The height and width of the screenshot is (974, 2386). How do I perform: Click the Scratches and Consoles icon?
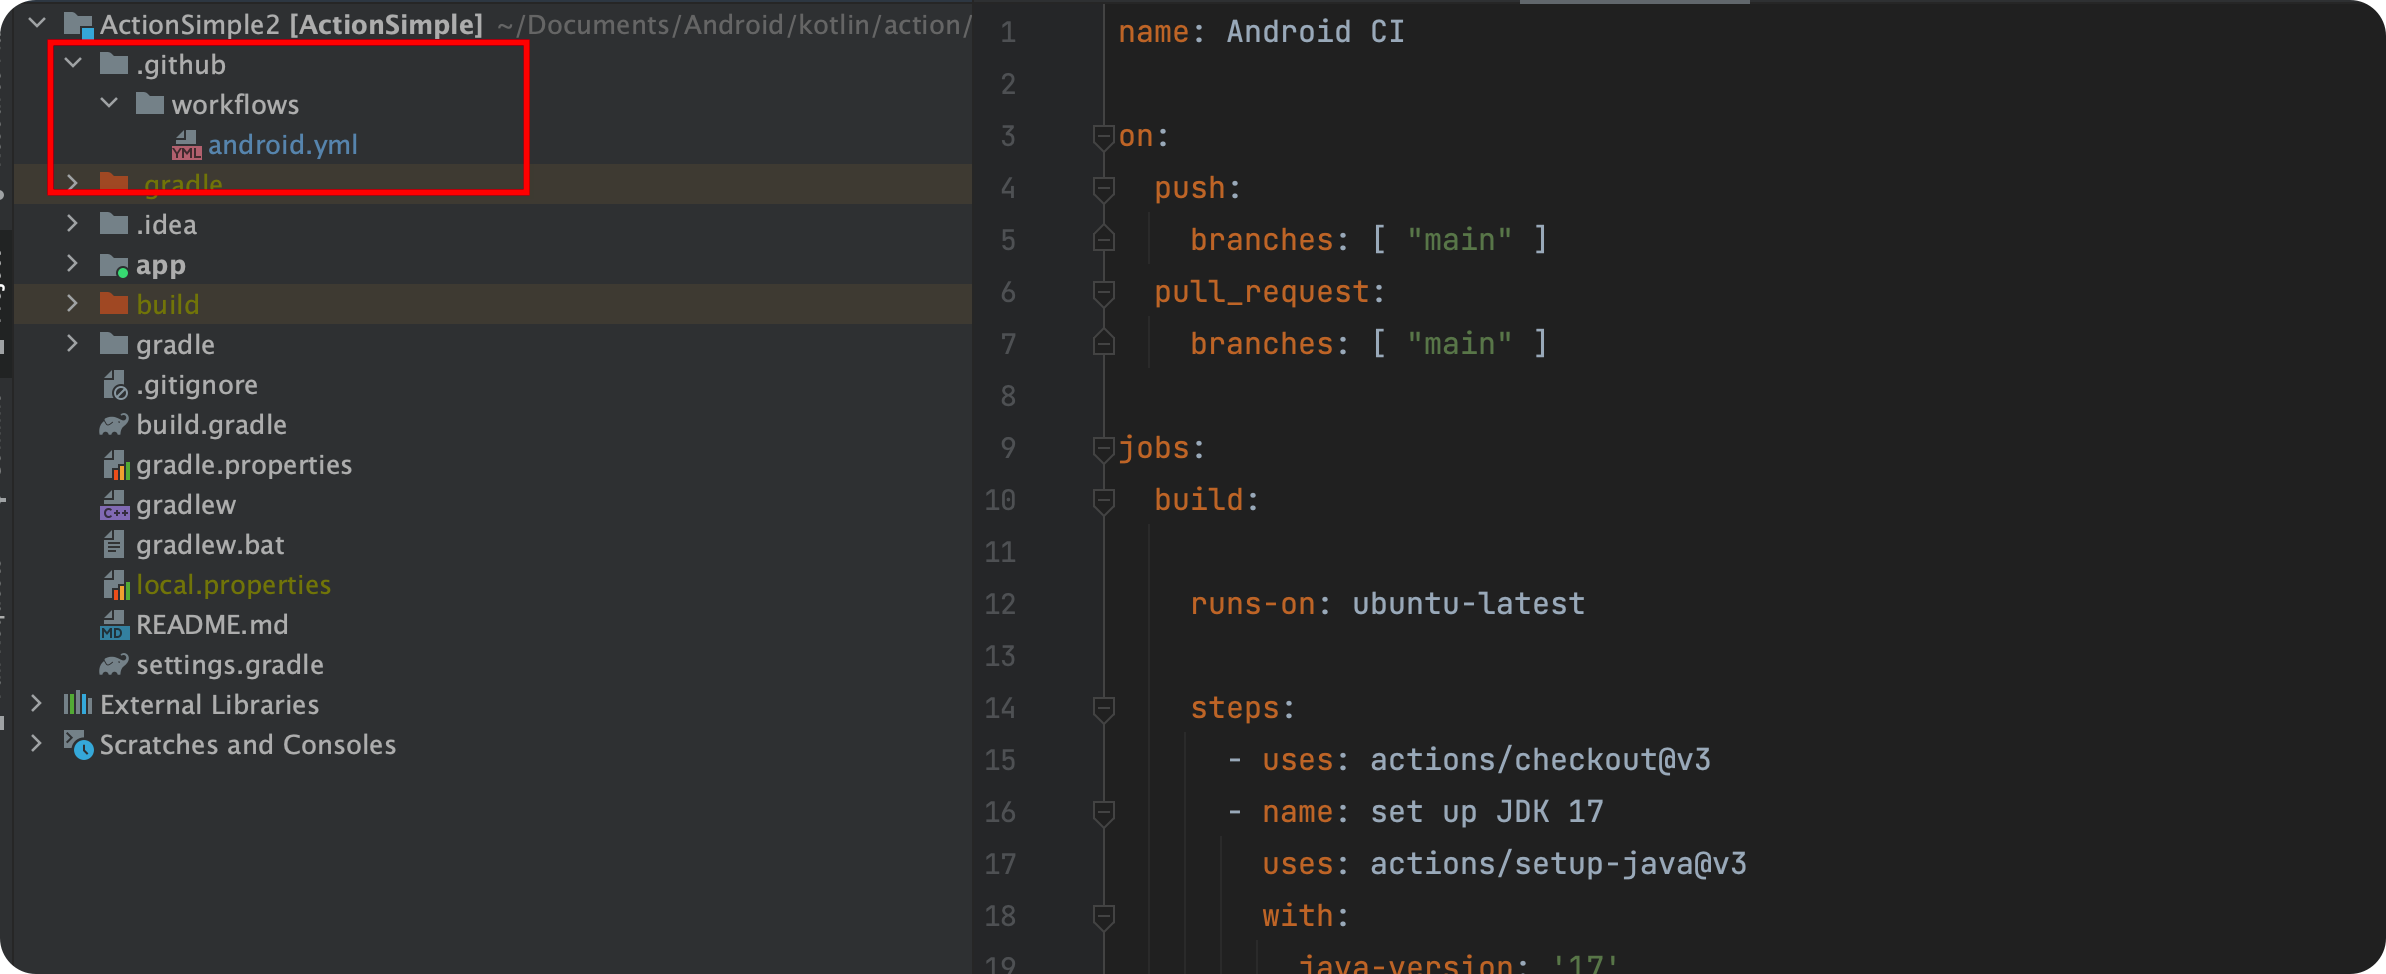click(79, 745)
